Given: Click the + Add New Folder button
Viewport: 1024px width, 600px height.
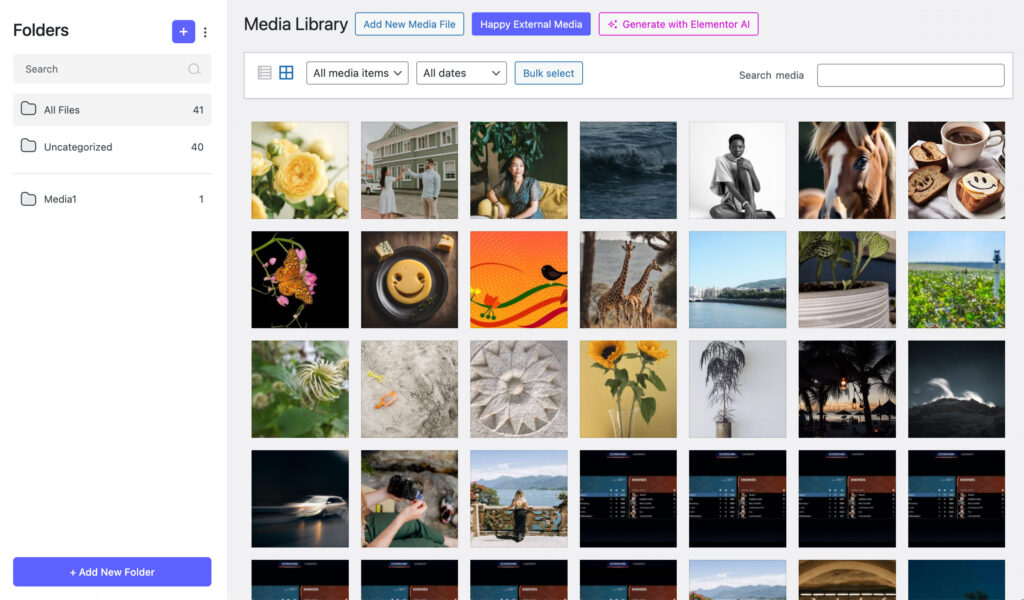Looking at the screenshot, I should [x=112, y=572].
